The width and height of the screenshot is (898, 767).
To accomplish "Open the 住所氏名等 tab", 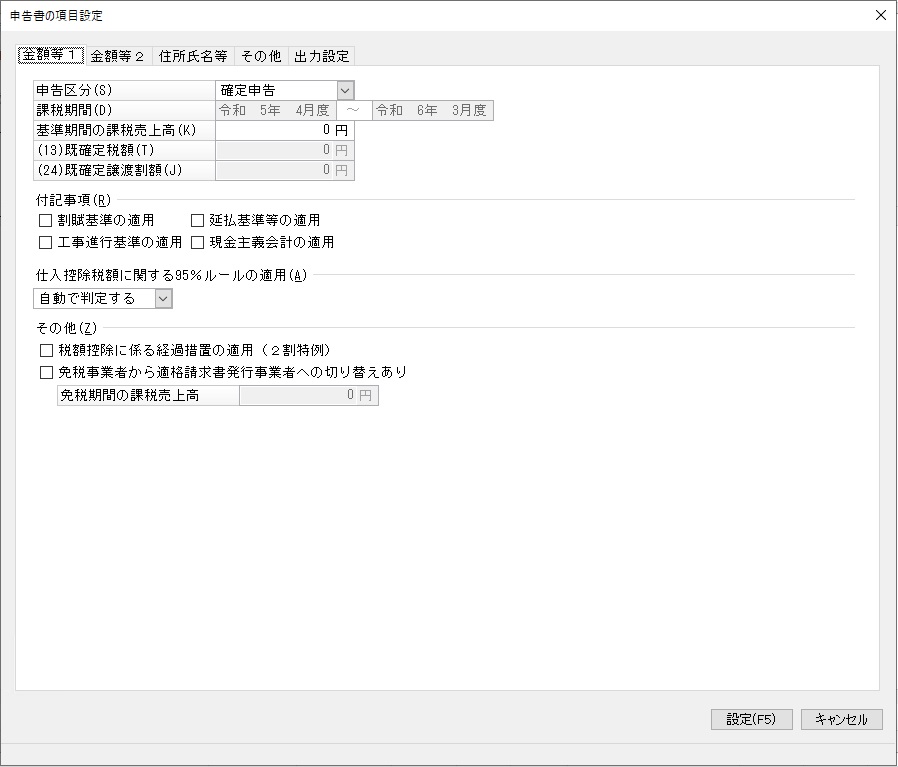I will 192,56.
